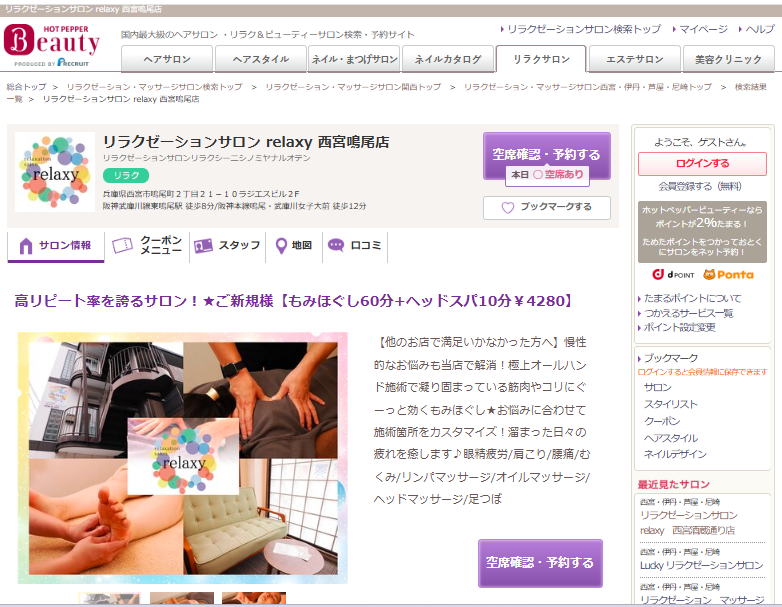
Task: Click the heart icon on bookmark button
Action: click(x=507, y=207)
